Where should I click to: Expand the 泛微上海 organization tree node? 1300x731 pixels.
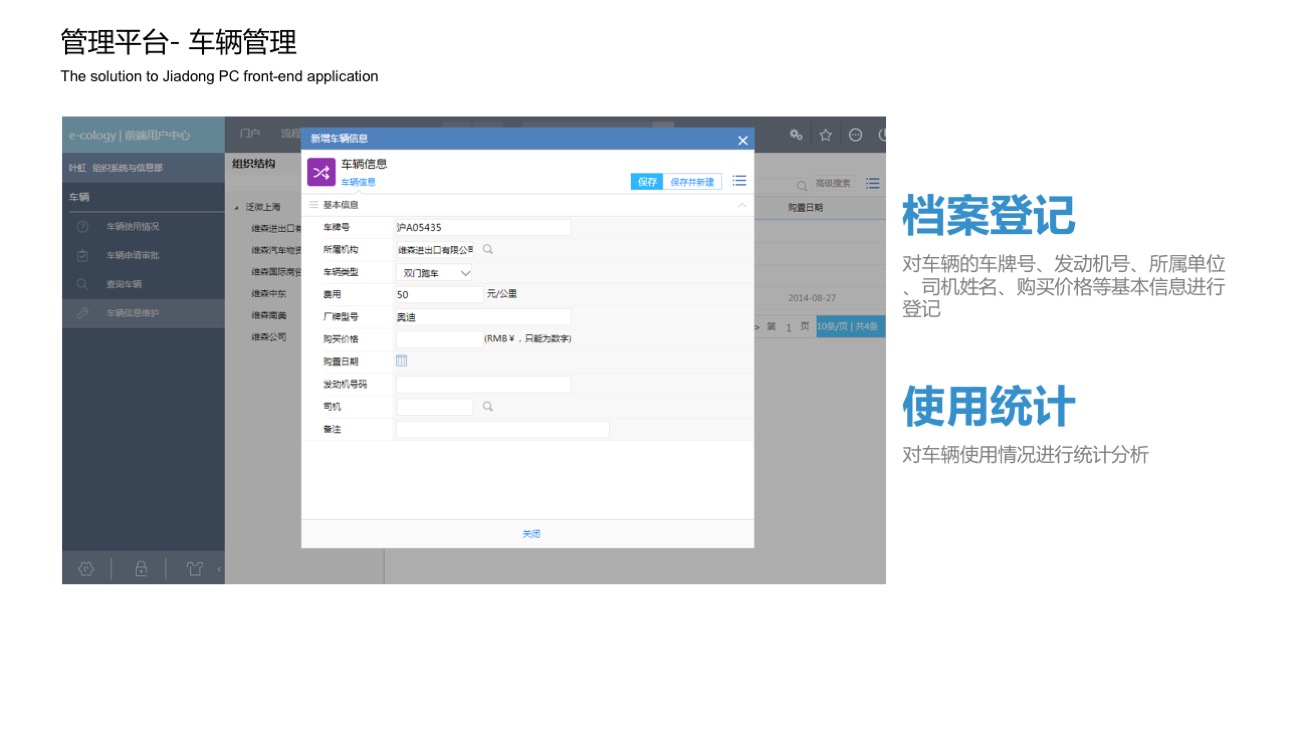pyautogui.click(x=237, y=208)
